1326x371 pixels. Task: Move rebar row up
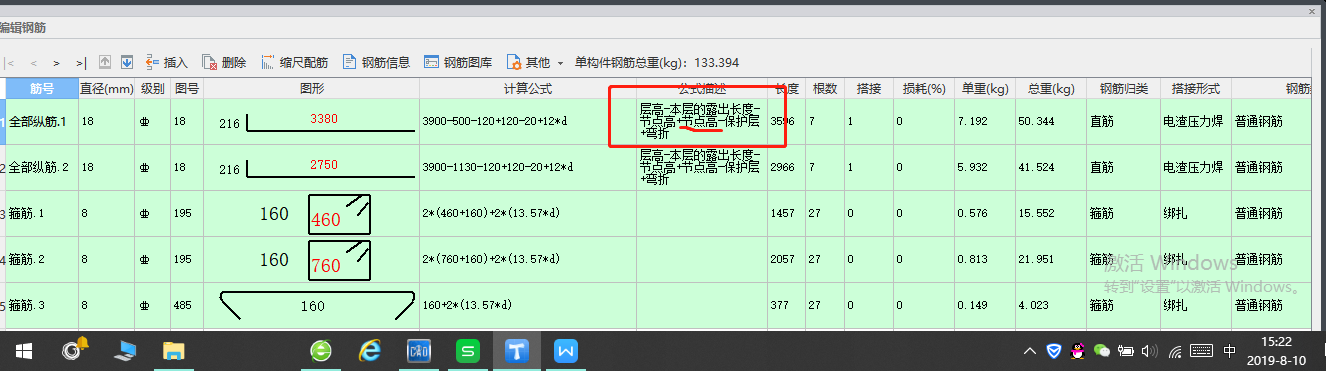106,62
